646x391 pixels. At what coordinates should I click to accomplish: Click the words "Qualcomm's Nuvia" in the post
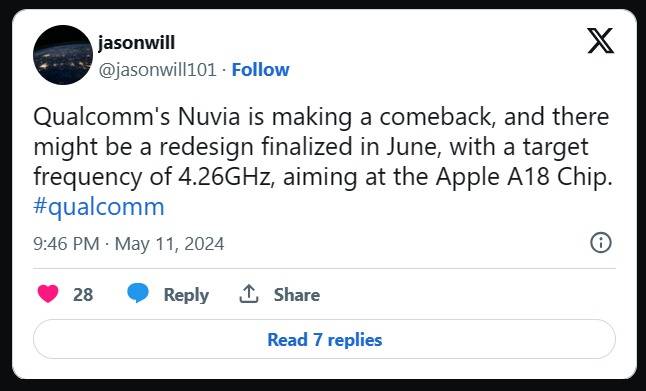click(137, 117)
